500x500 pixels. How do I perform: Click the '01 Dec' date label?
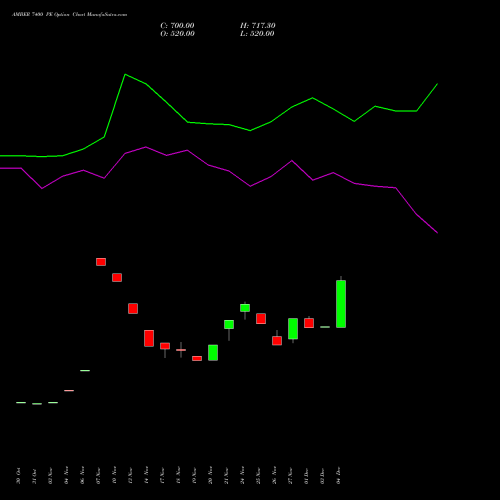click(306, 476)
